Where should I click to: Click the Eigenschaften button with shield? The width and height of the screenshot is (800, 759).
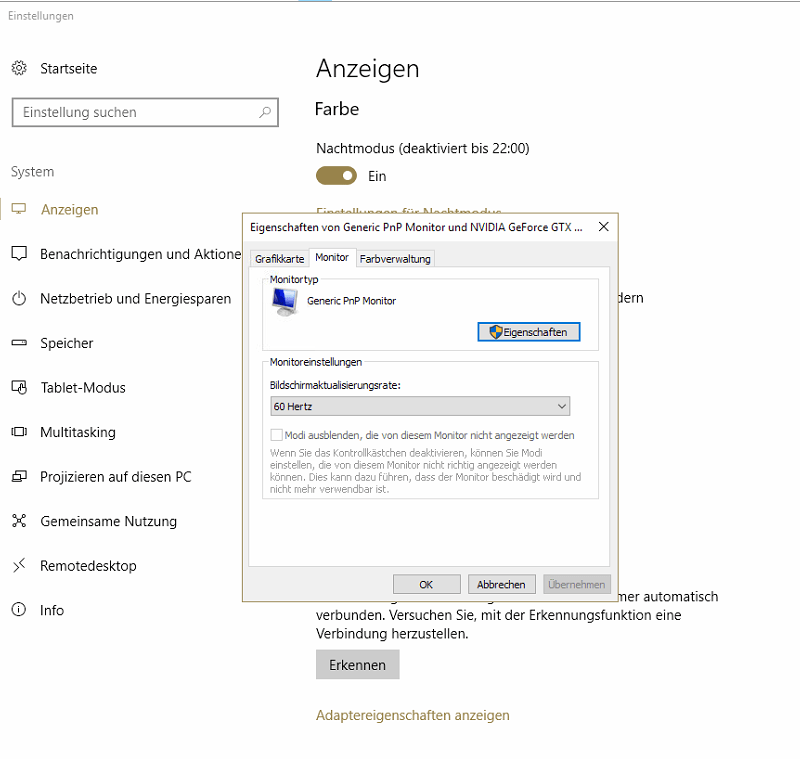tap(528, 332)
